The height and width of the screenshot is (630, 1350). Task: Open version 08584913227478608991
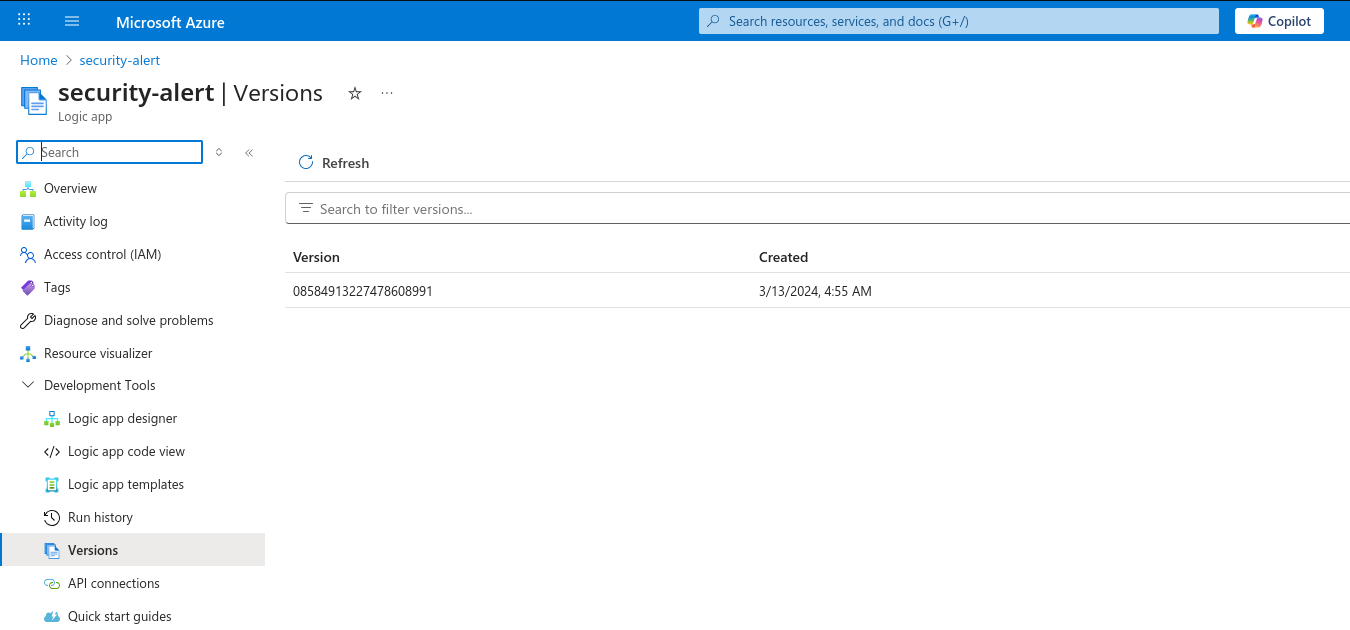pos(363,291)
